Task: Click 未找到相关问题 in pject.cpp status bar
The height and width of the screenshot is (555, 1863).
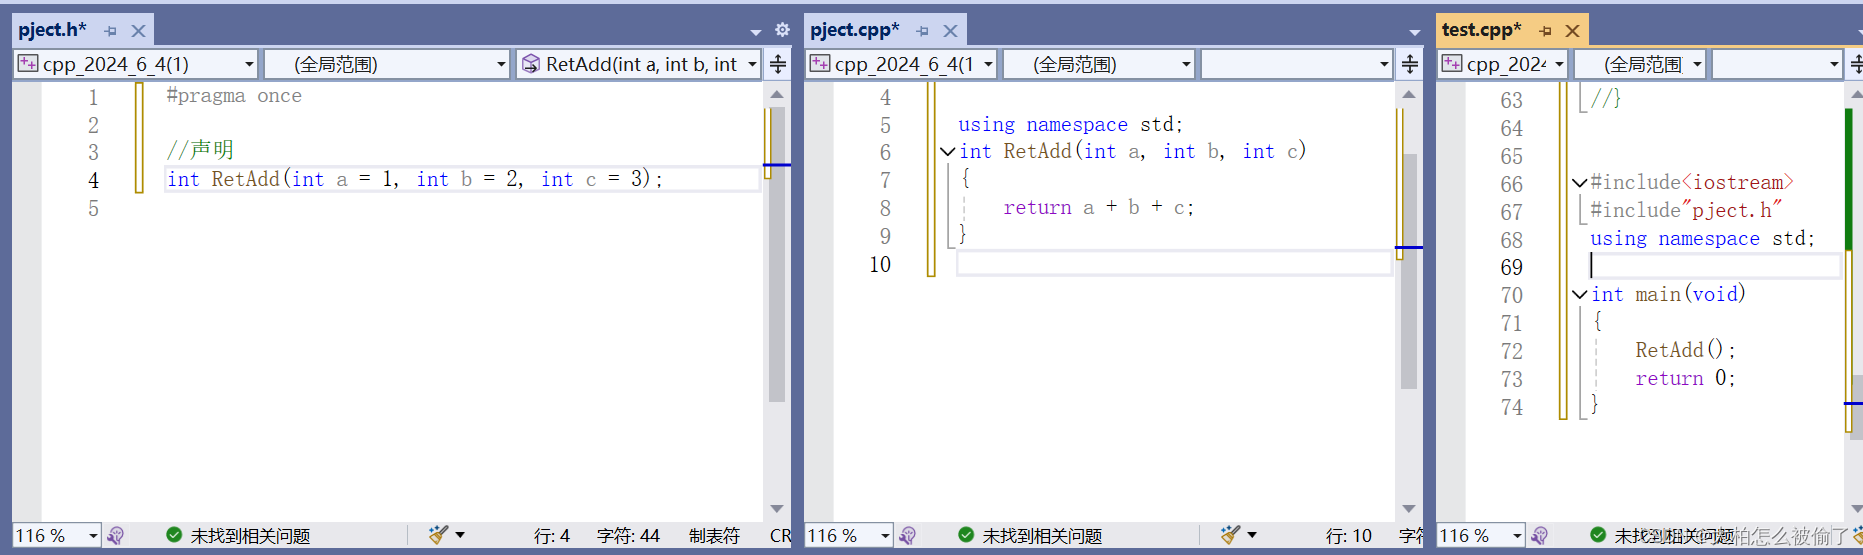Action: tap(1042, 536)
